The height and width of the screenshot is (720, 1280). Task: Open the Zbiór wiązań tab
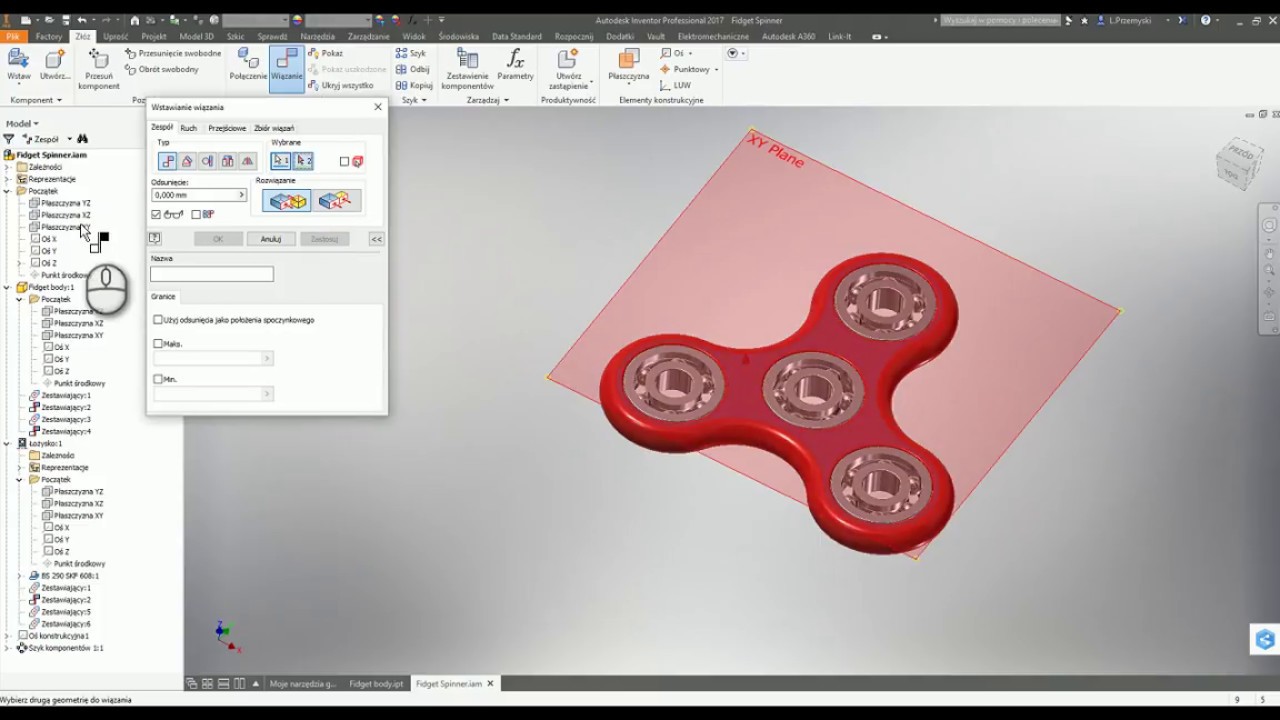[274, 128]
